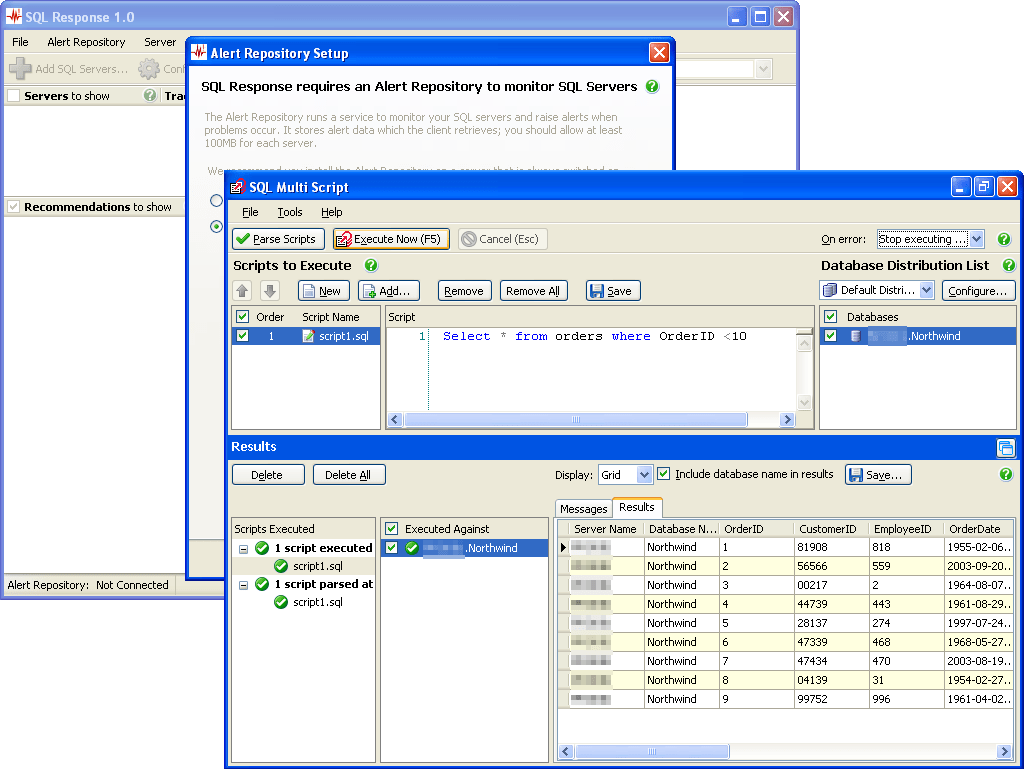Image resolution: width=1024 pixels, height=769 pixels.
Task: Click script editor horizontal scrollbar thumb
Action: tap(575, 420)
